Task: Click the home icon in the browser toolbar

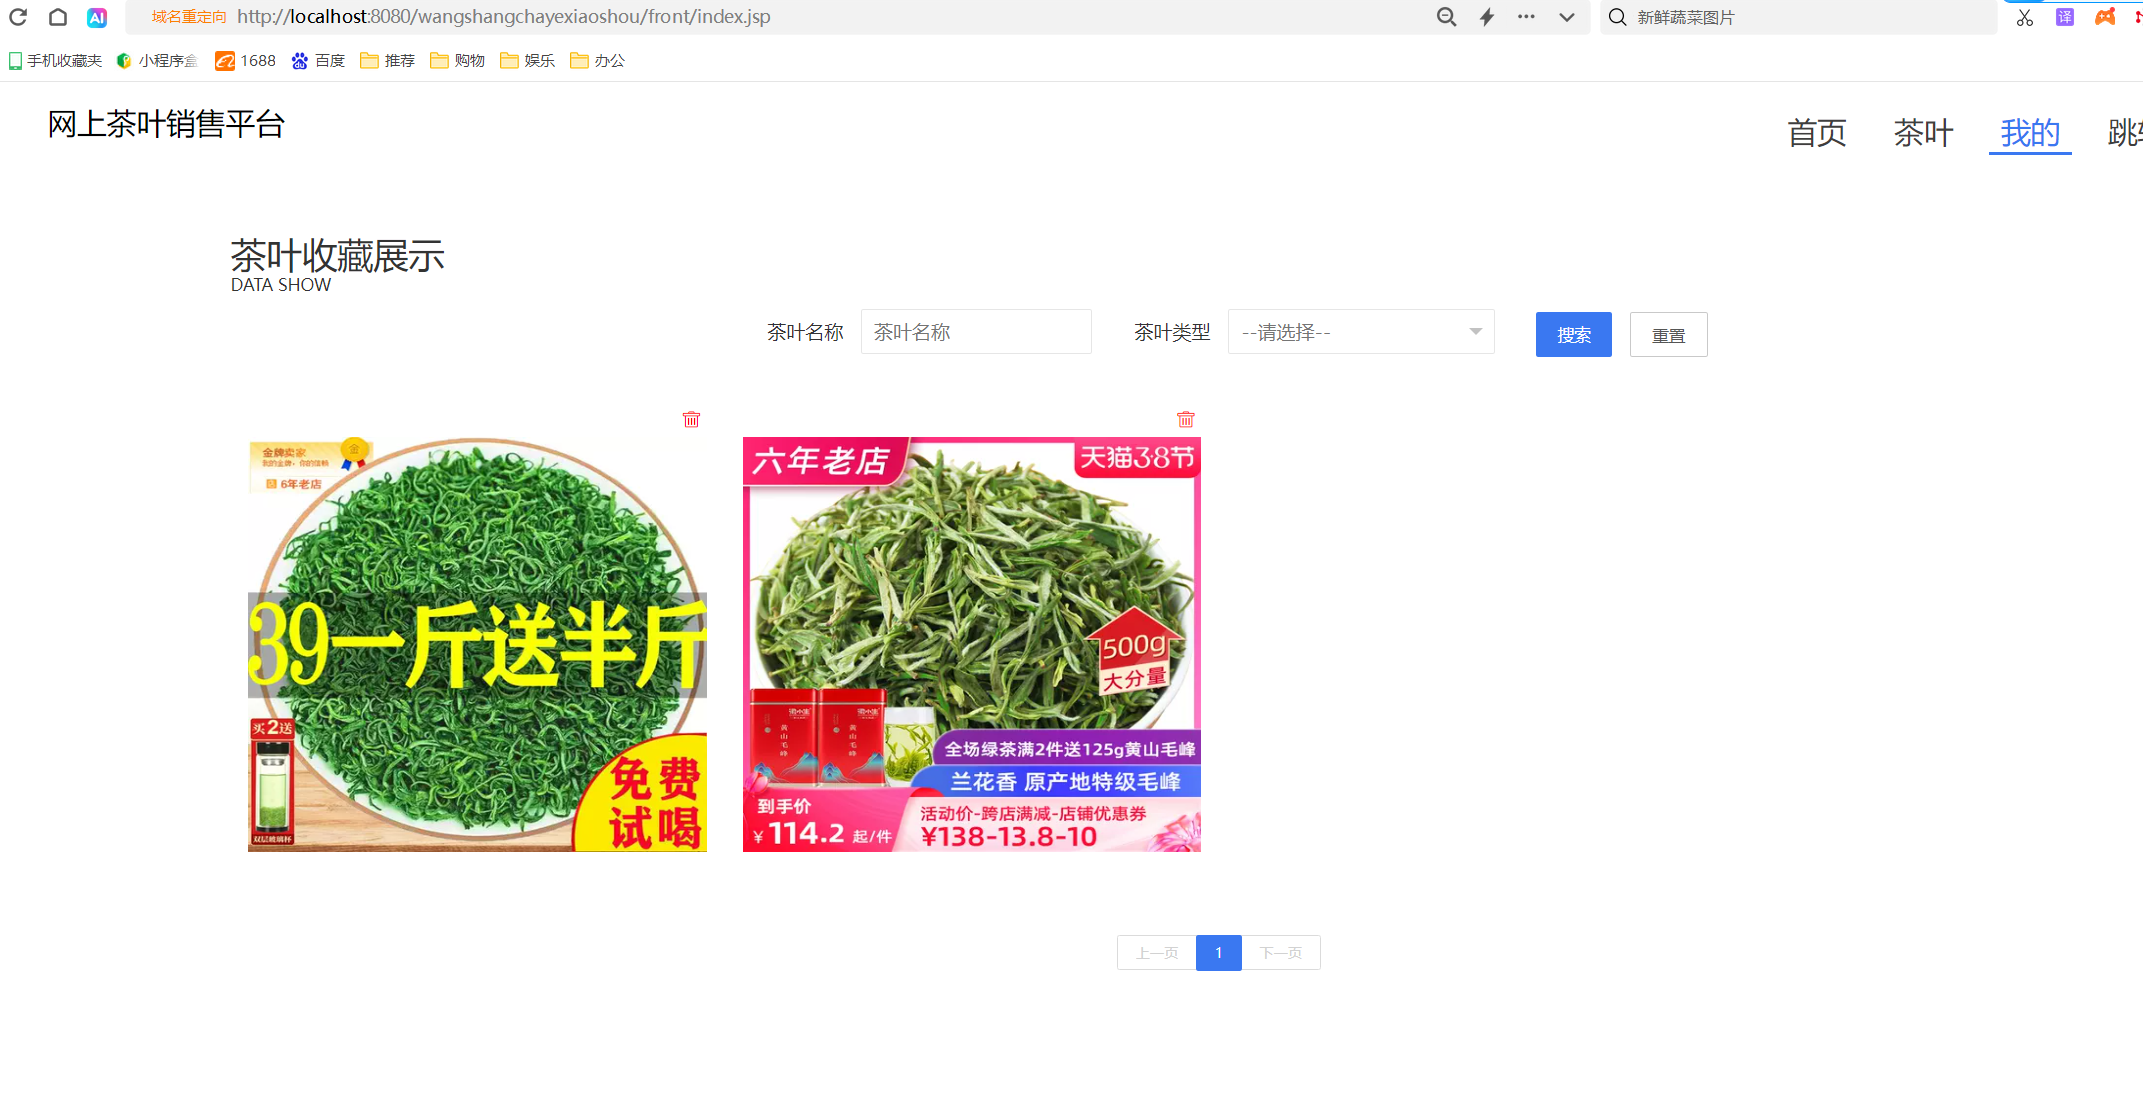Action: pyautogui.click(x=57, y=17)
